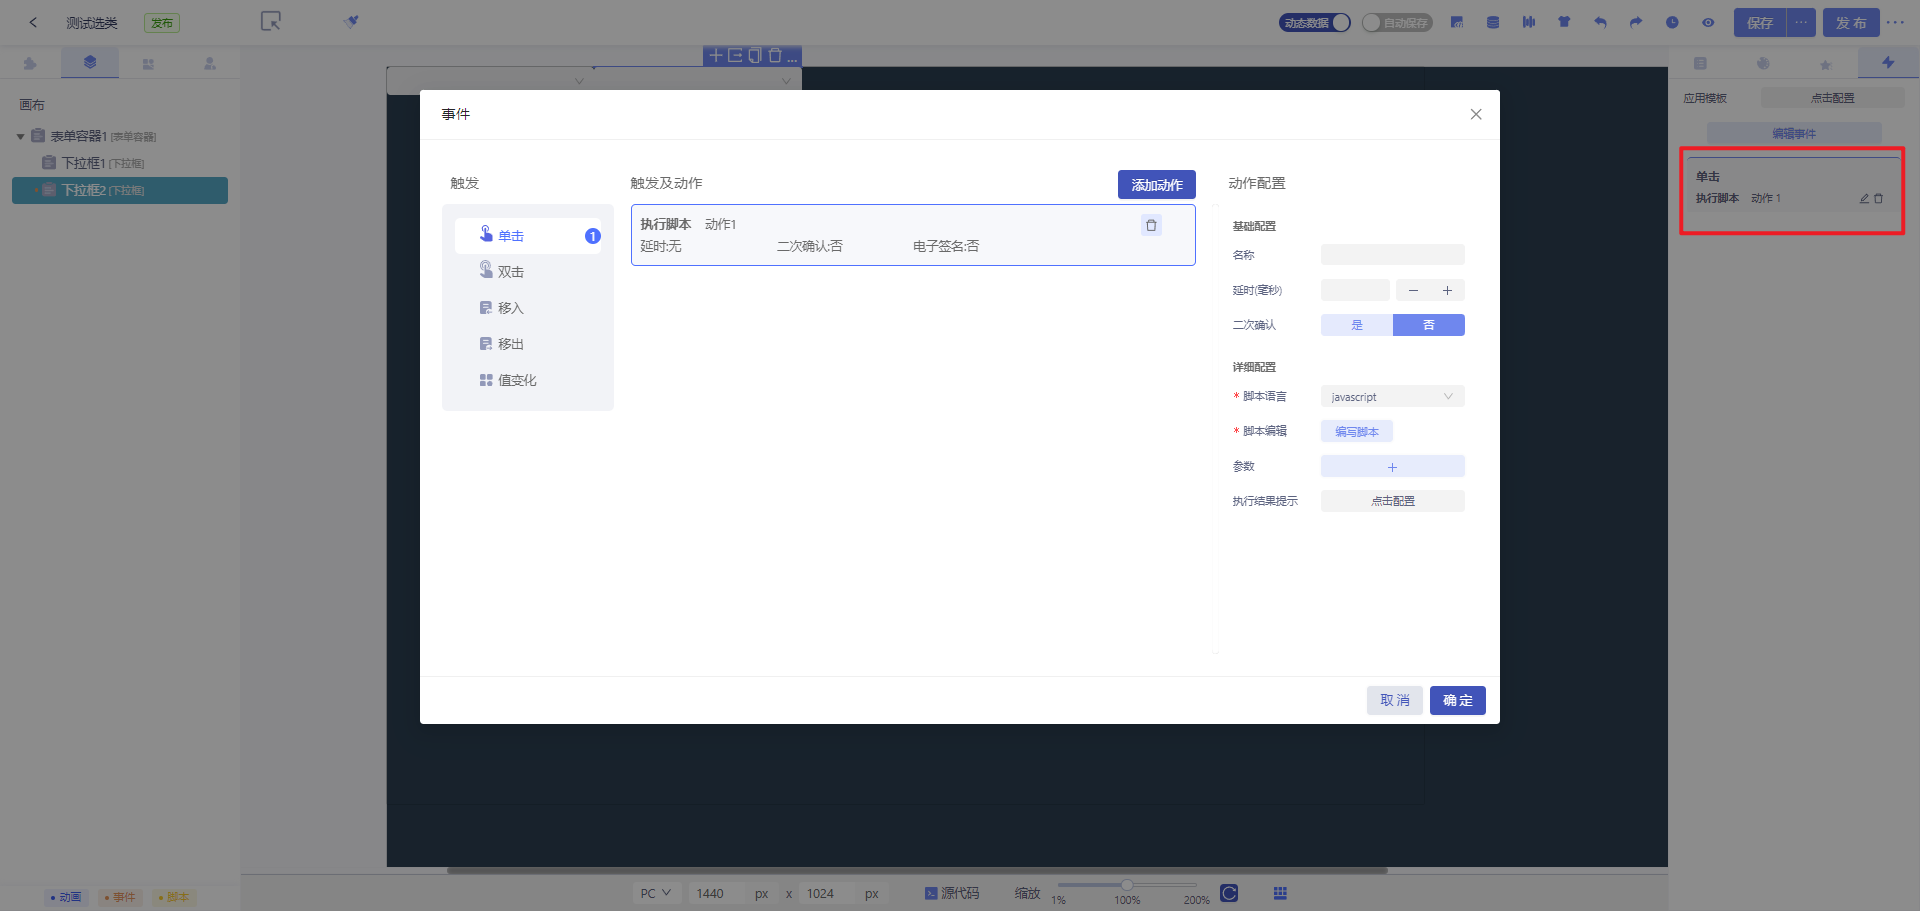Click the zoom 缩放 slider handle

coord(1127,885)
